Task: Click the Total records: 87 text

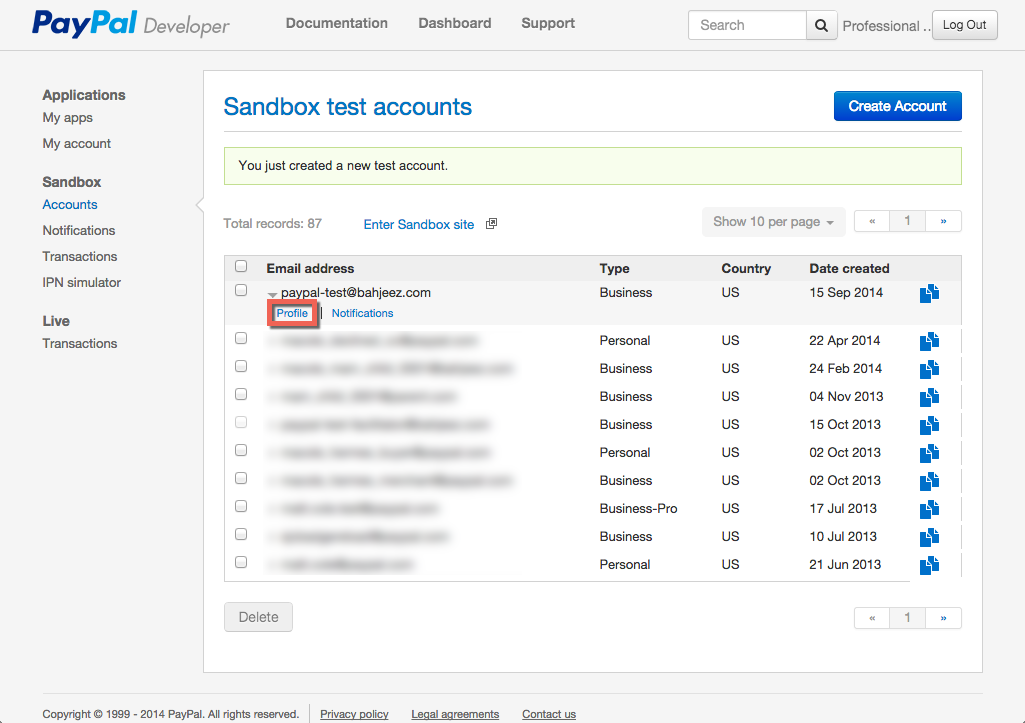Action: coord(273,224)
